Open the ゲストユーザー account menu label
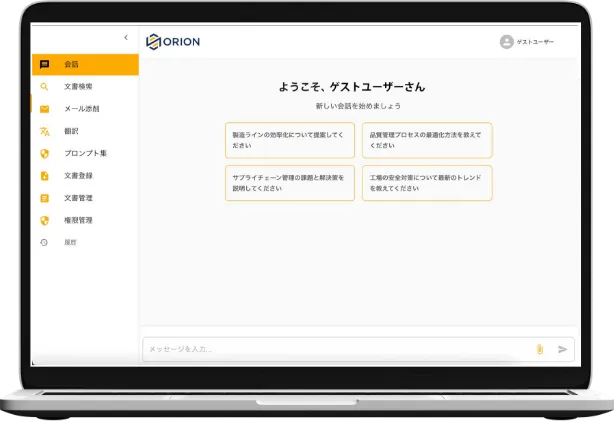This screenshot has width=614, height=421. 535,42
